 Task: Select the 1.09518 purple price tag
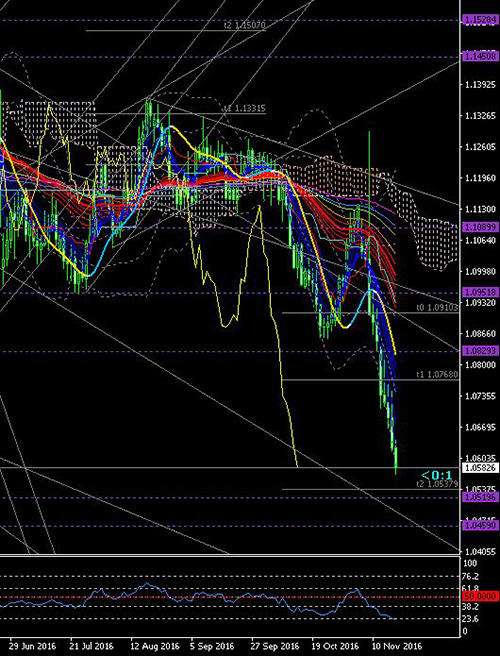click(x=480, y=292)
